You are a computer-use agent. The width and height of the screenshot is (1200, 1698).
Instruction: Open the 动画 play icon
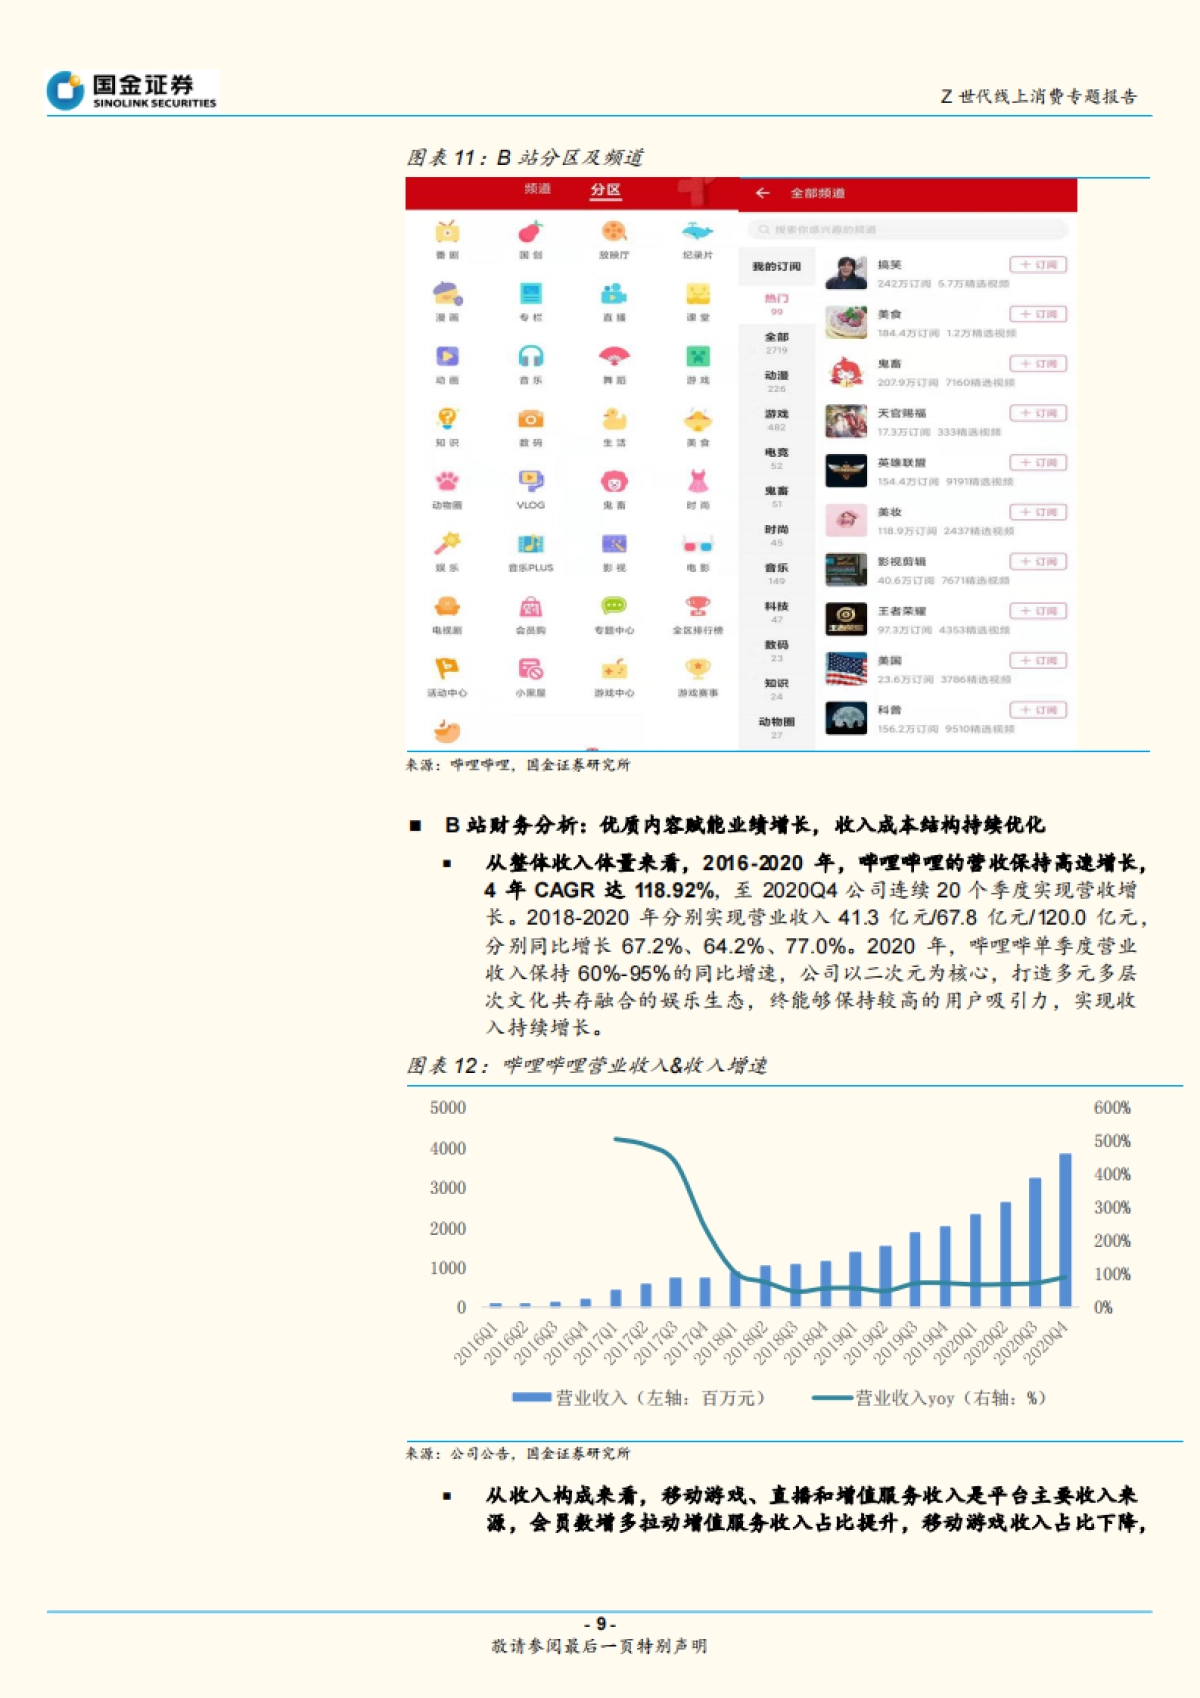pos(447,357)
